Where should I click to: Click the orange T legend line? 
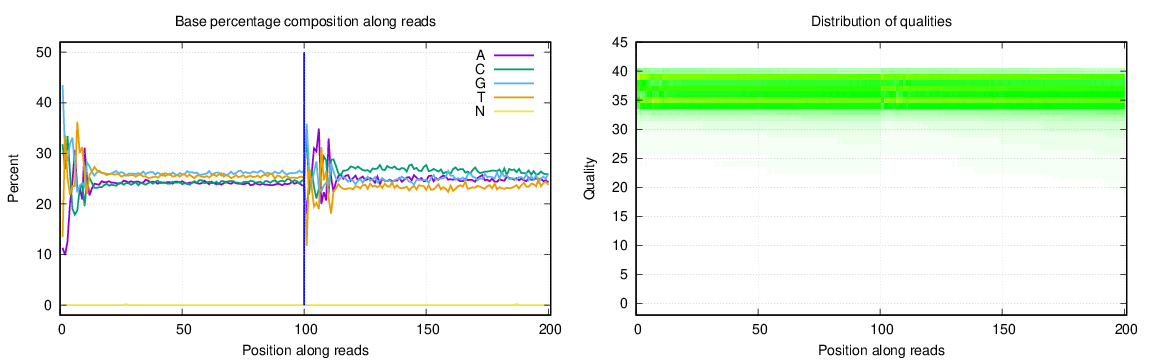tap(513, 97)
